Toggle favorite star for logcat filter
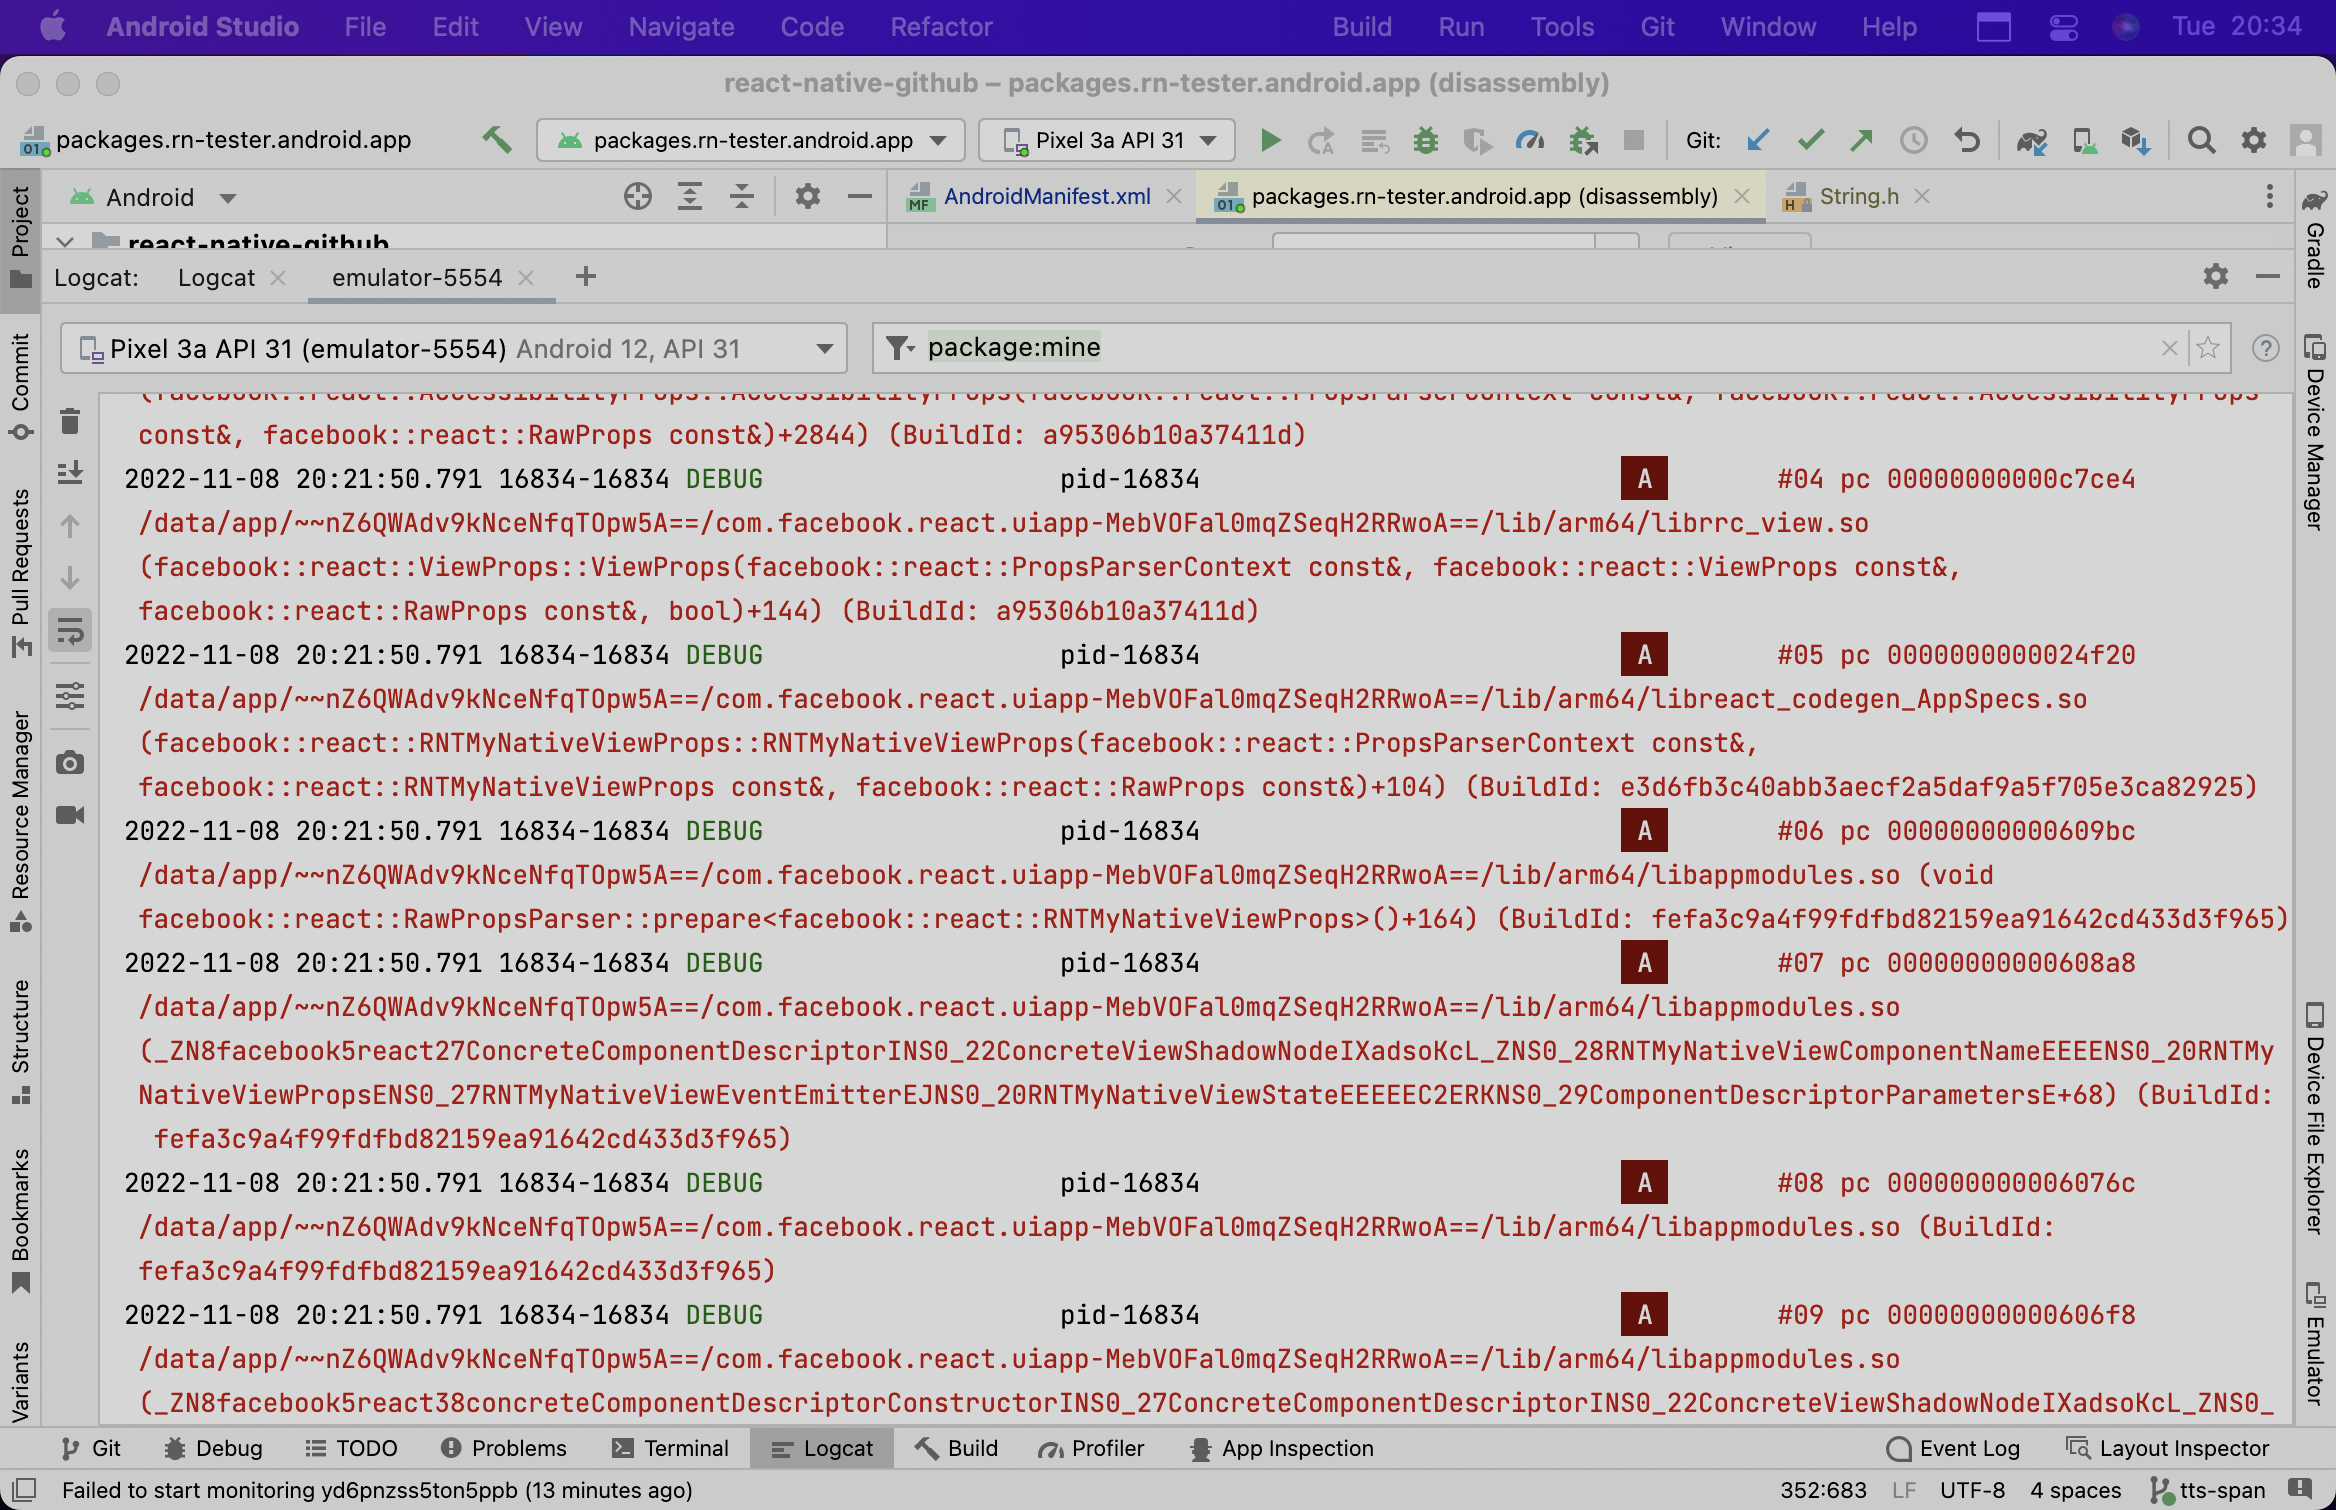This screenshot has height=1510, width=2336. pos(2208,348)
